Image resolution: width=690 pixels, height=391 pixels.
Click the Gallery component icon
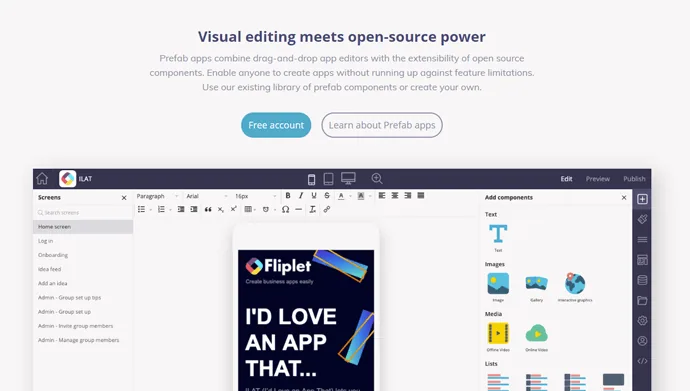[536, 284]
